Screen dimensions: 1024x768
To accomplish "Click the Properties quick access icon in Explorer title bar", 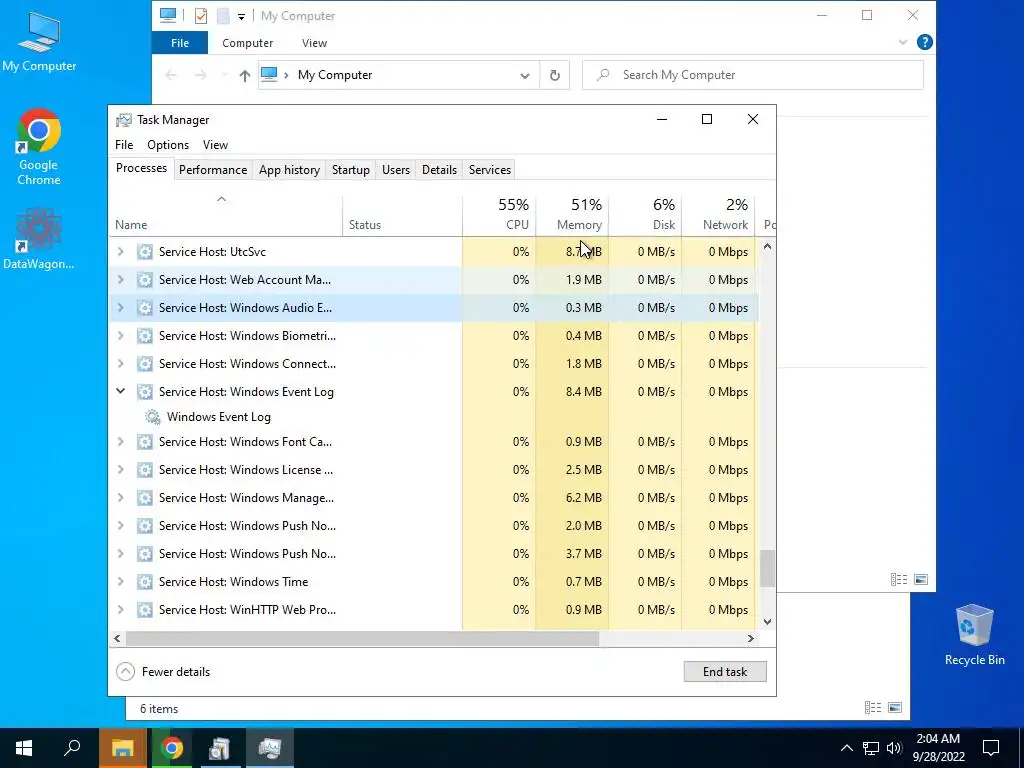I will pos(200,16).
